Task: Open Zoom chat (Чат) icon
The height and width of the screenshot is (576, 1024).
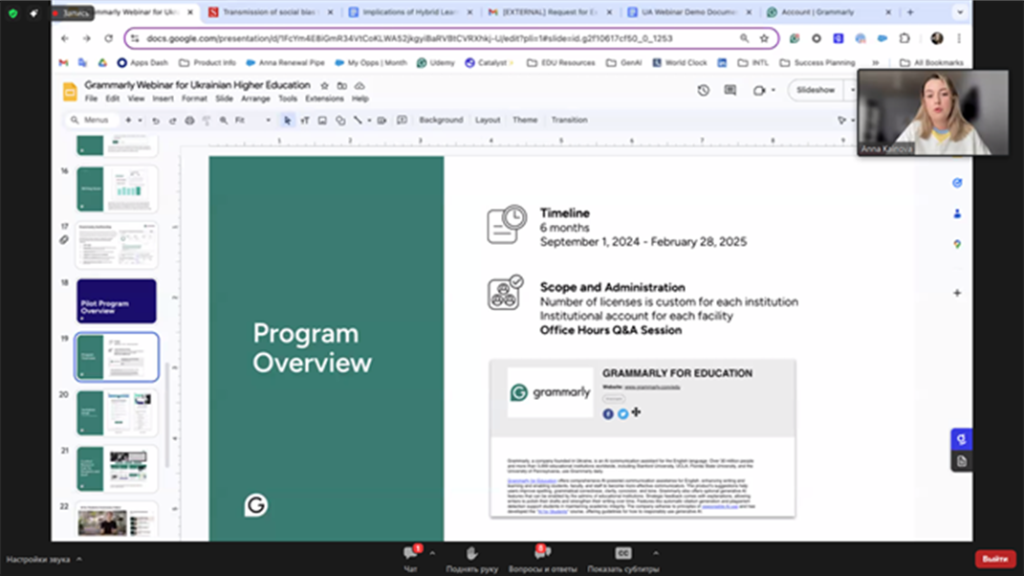Action: [x=410, y=555]
